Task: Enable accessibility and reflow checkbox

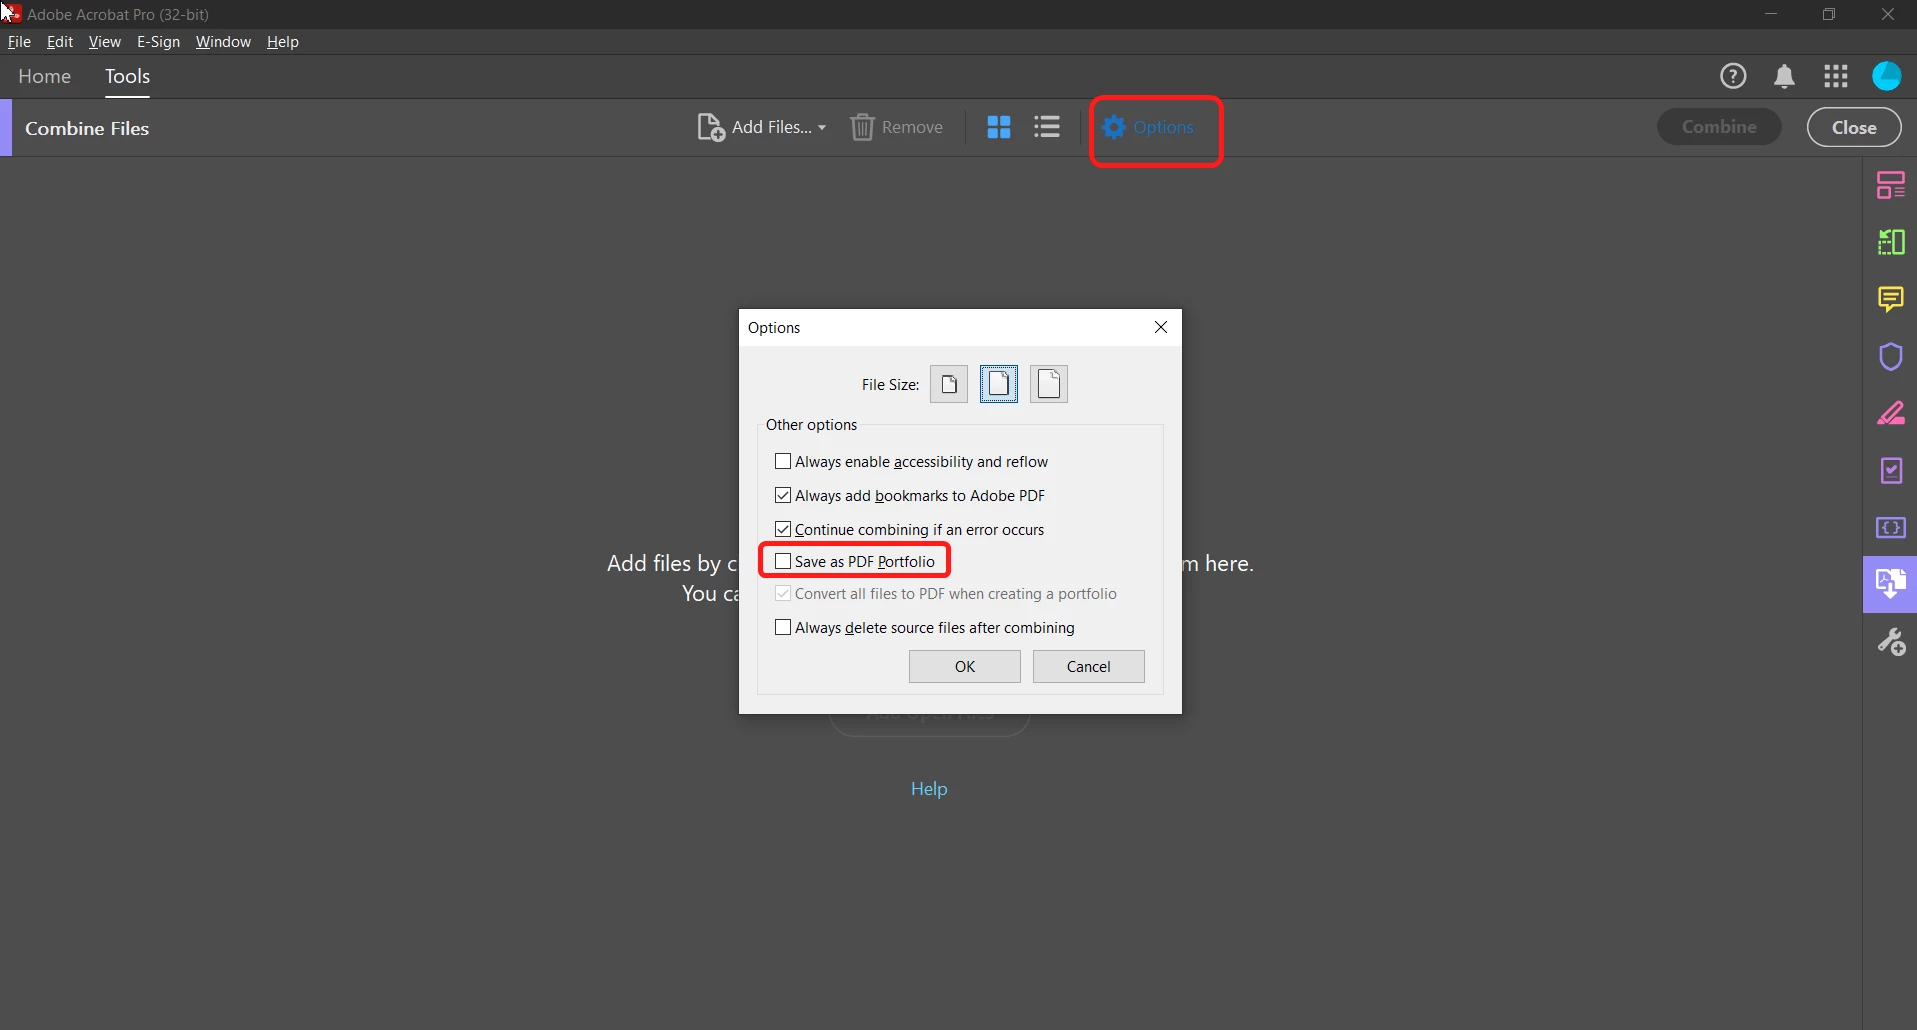Action: click(783, 461)
